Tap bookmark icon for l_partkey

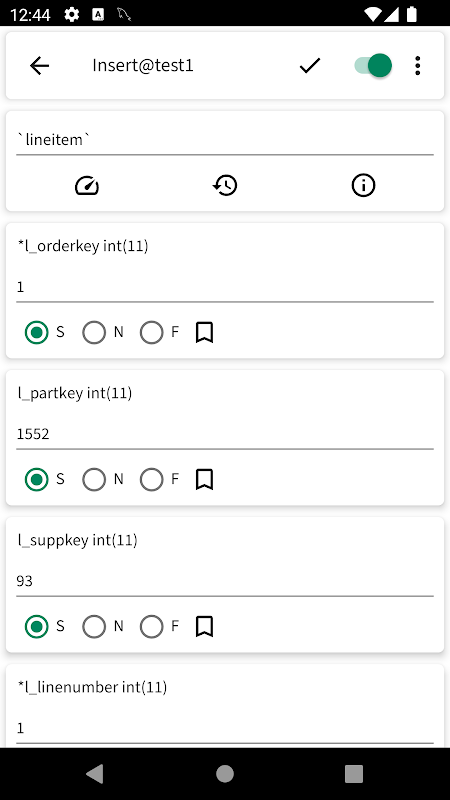coord(204,480)
